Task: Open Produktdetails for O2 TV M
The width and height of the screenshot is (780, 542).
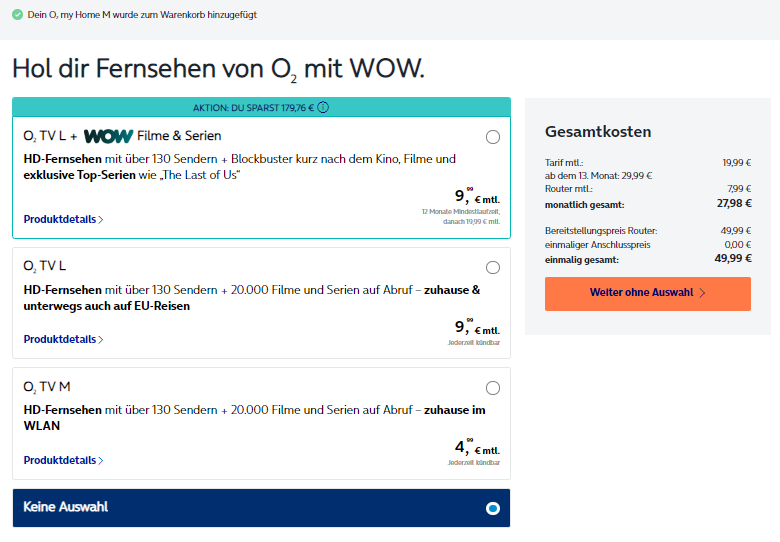Action: coord(63,460)
